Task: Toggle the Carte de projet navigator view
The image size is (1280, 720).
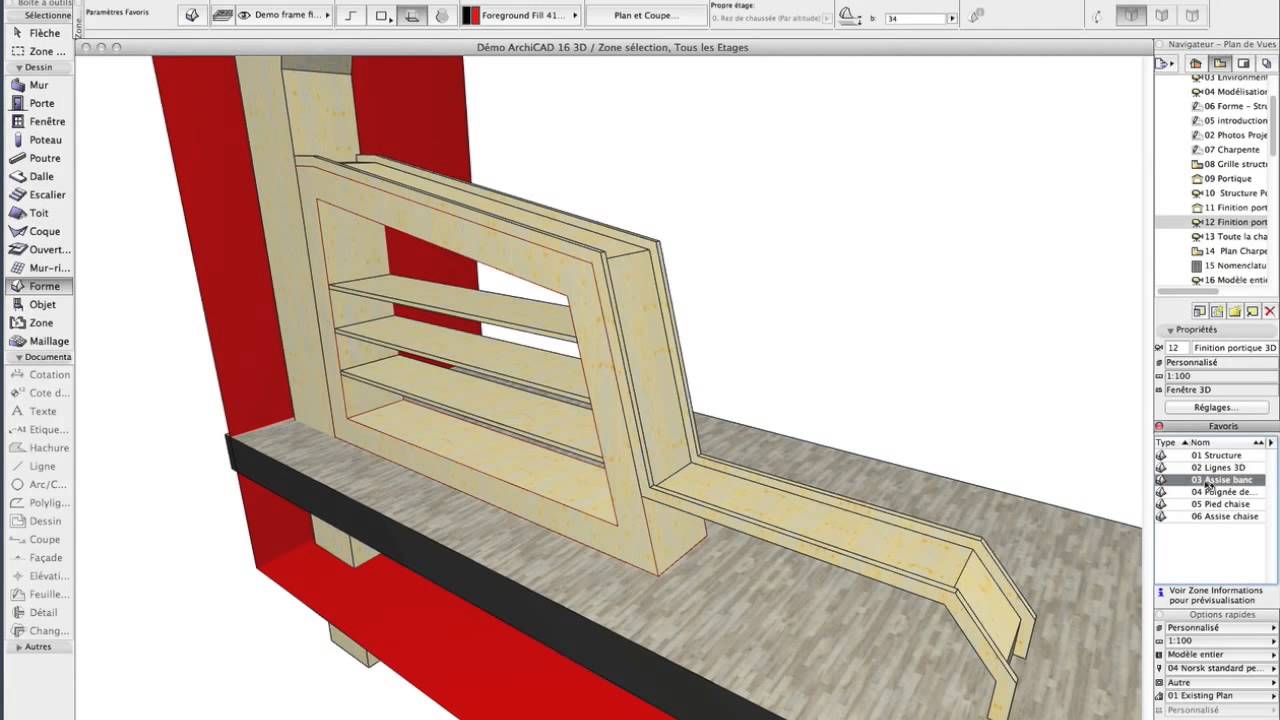Action: [x=1196, y=63]
